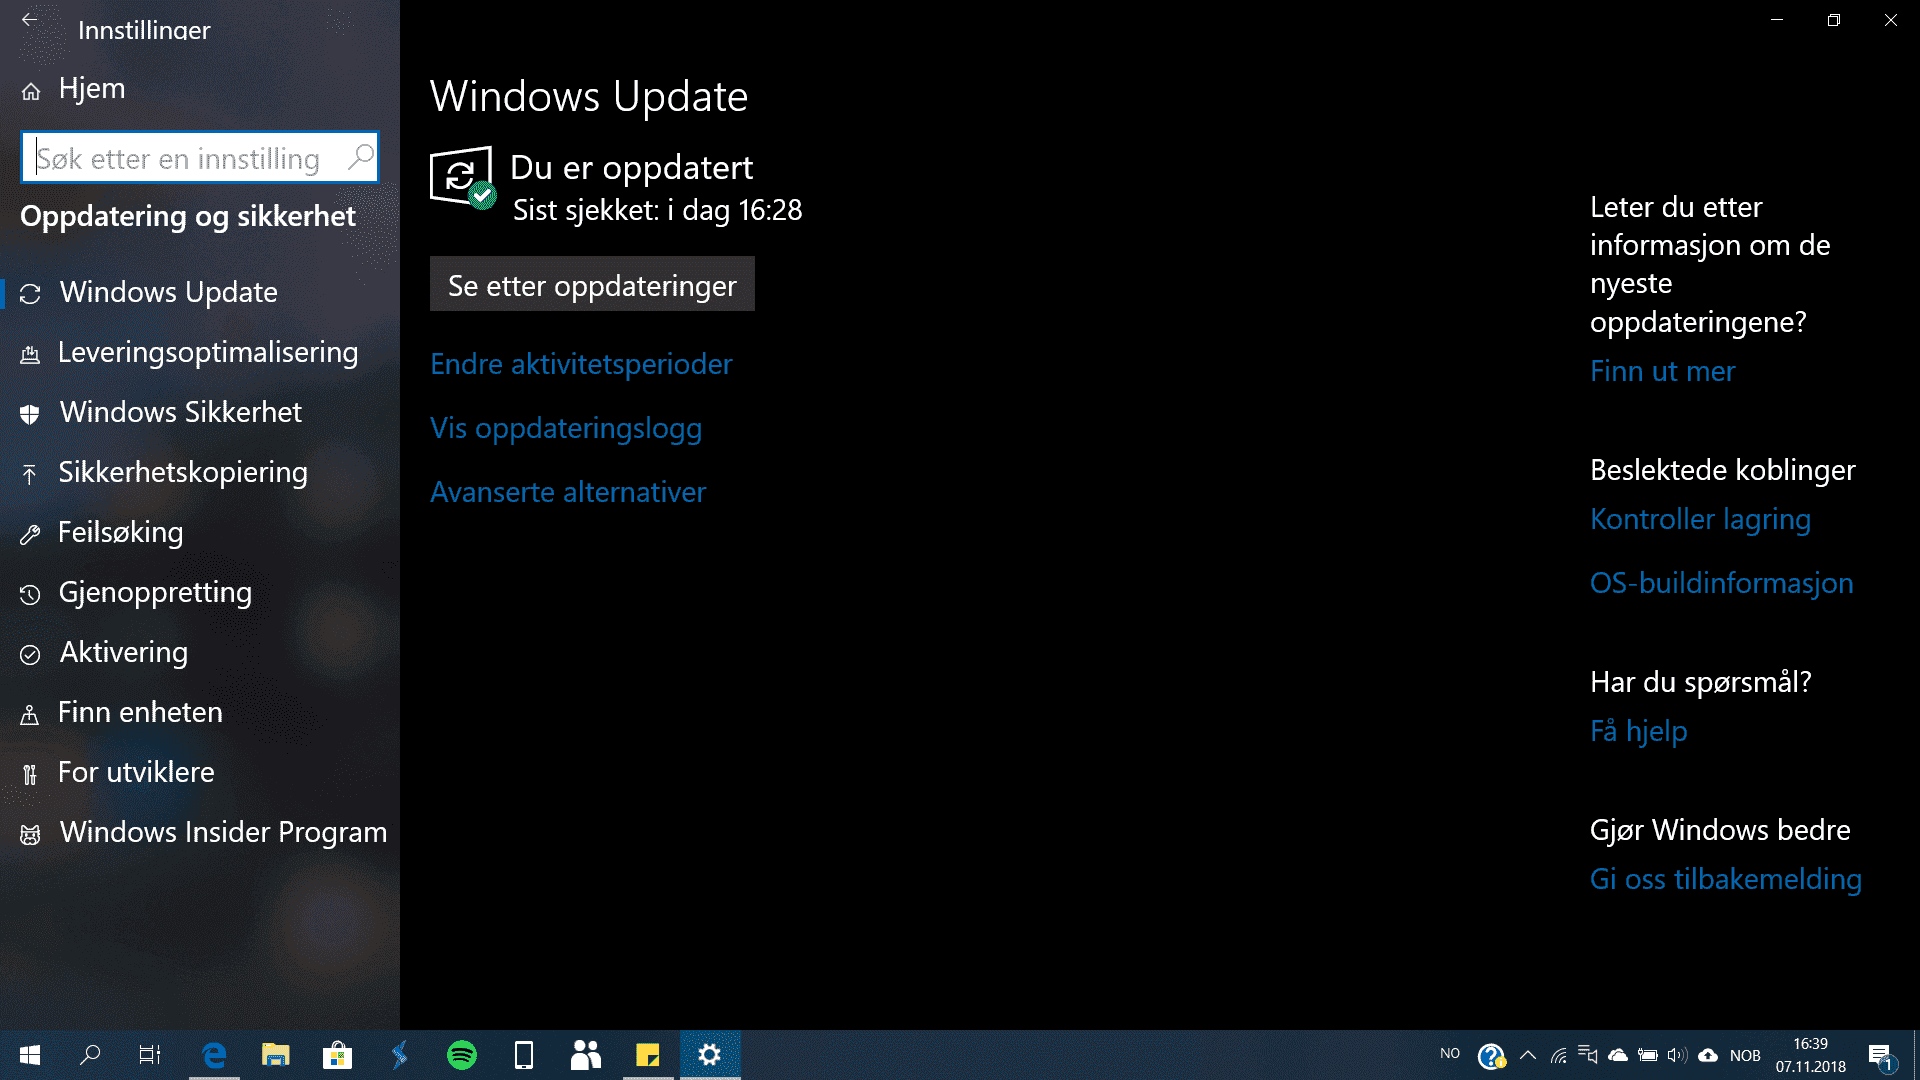
Task: Click the battery tray icon
Action: pyautogui.click(x=1648, y=1055)
